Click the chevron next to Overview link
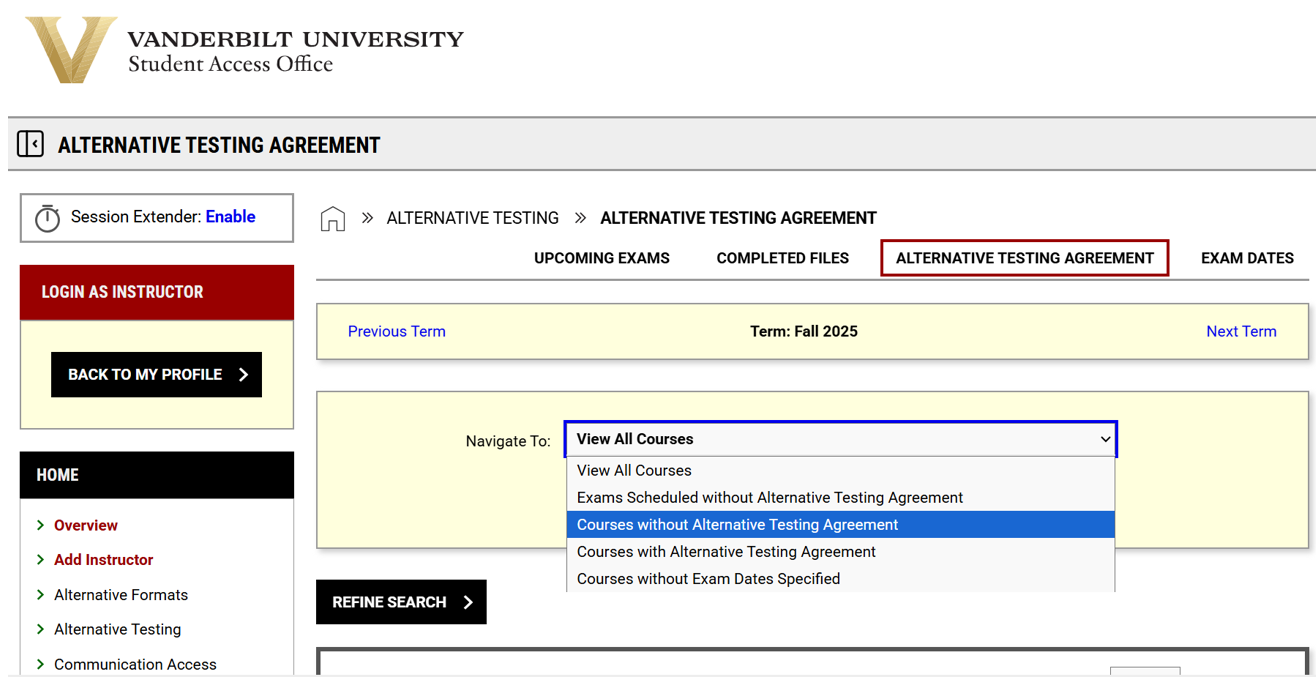The image size is (1316, 683). [40, 525]
